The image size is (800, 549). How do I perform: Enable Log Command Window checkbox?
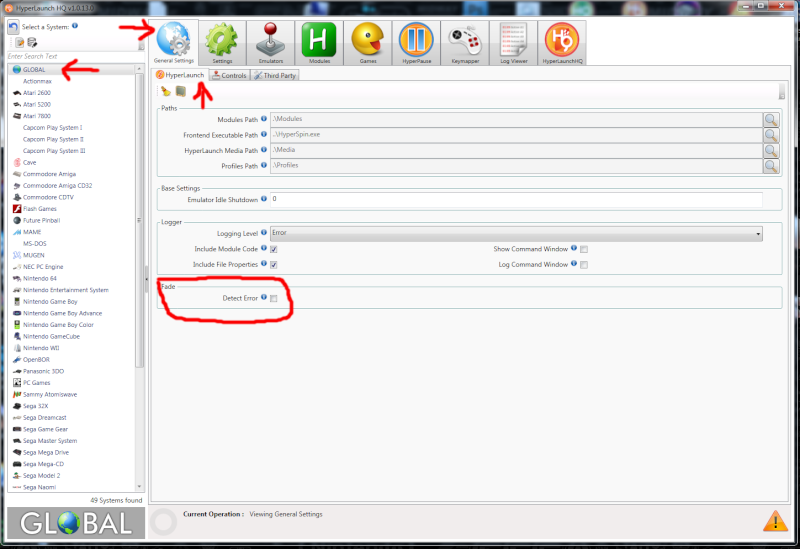tap(584, 265)
